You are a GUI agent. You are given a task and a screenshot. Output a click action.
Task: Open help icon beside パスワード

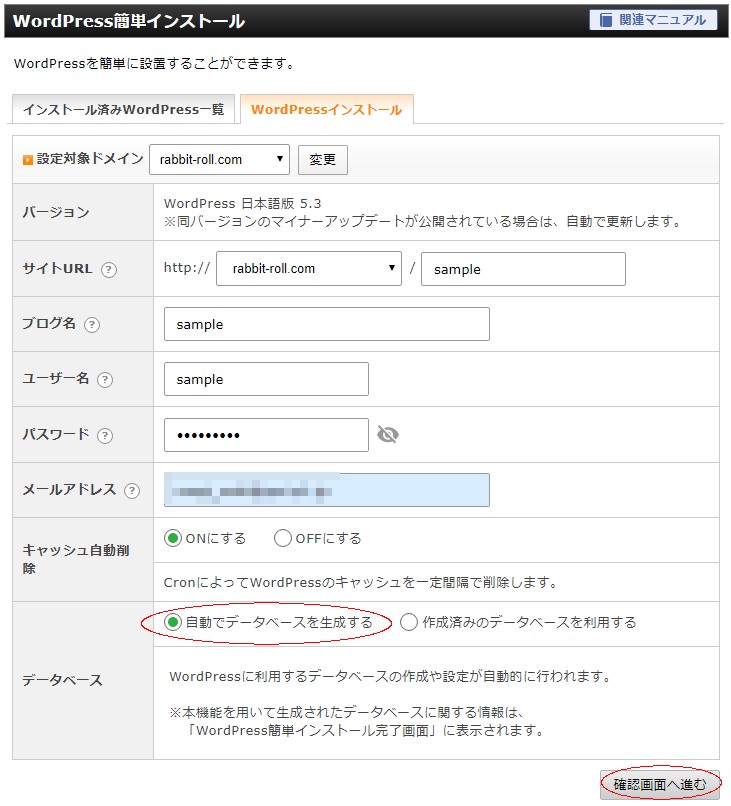point(105,435)
